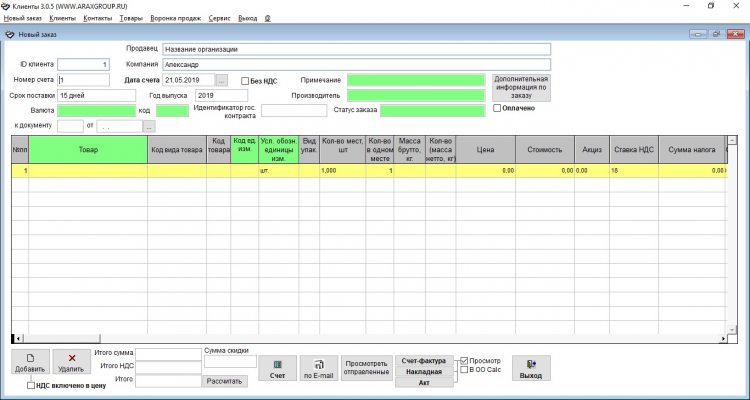
Task: Click the green Примечание input field
Action: tap(416, 80)
